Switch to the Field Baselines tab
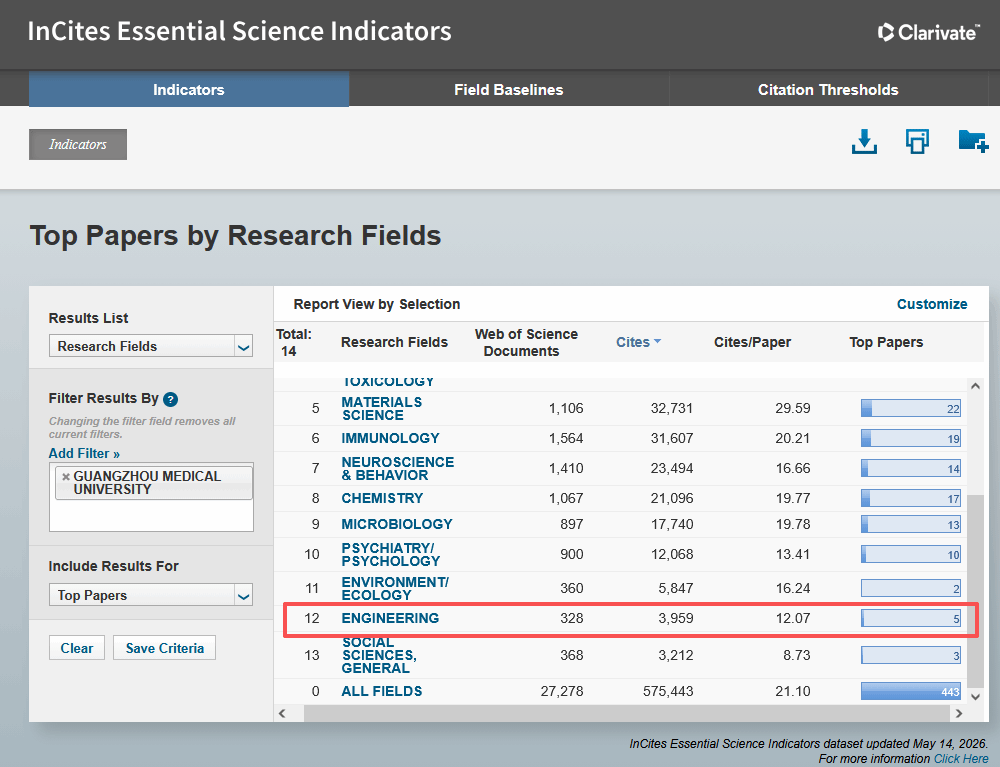 point(508,90)
